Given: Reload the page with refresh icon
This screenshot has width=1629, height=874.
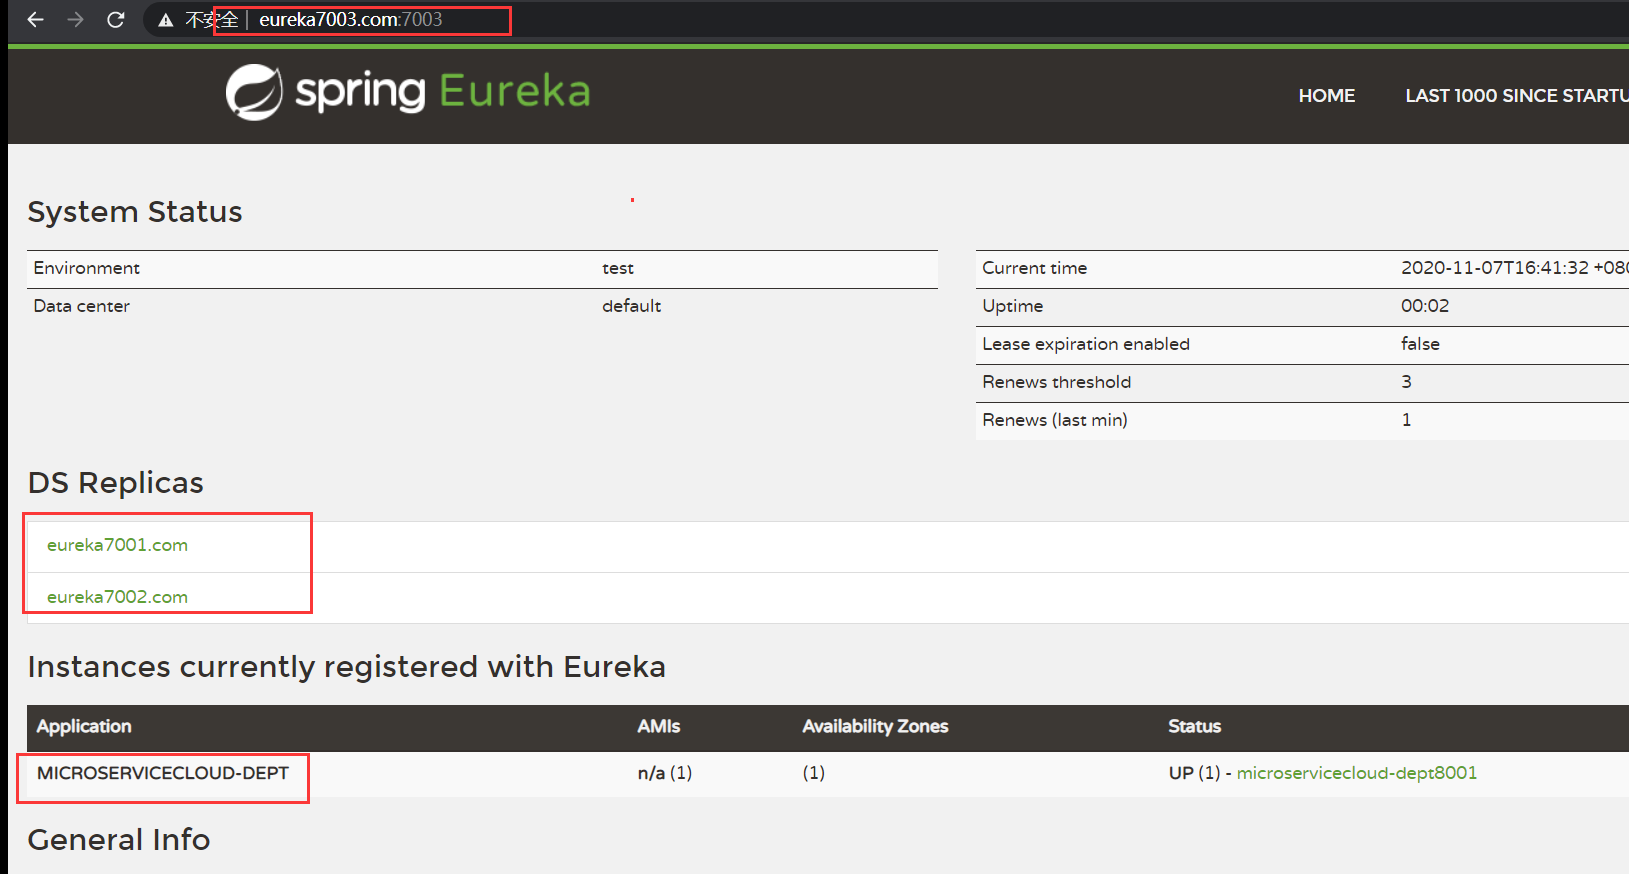Looking at the screenshot, I should point(116,19).
